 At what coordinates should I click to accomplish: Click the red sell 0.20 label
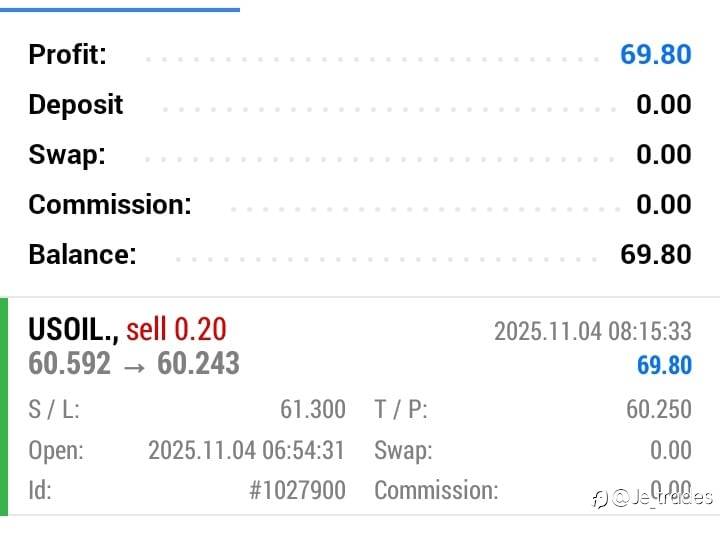tap(176, 329)
